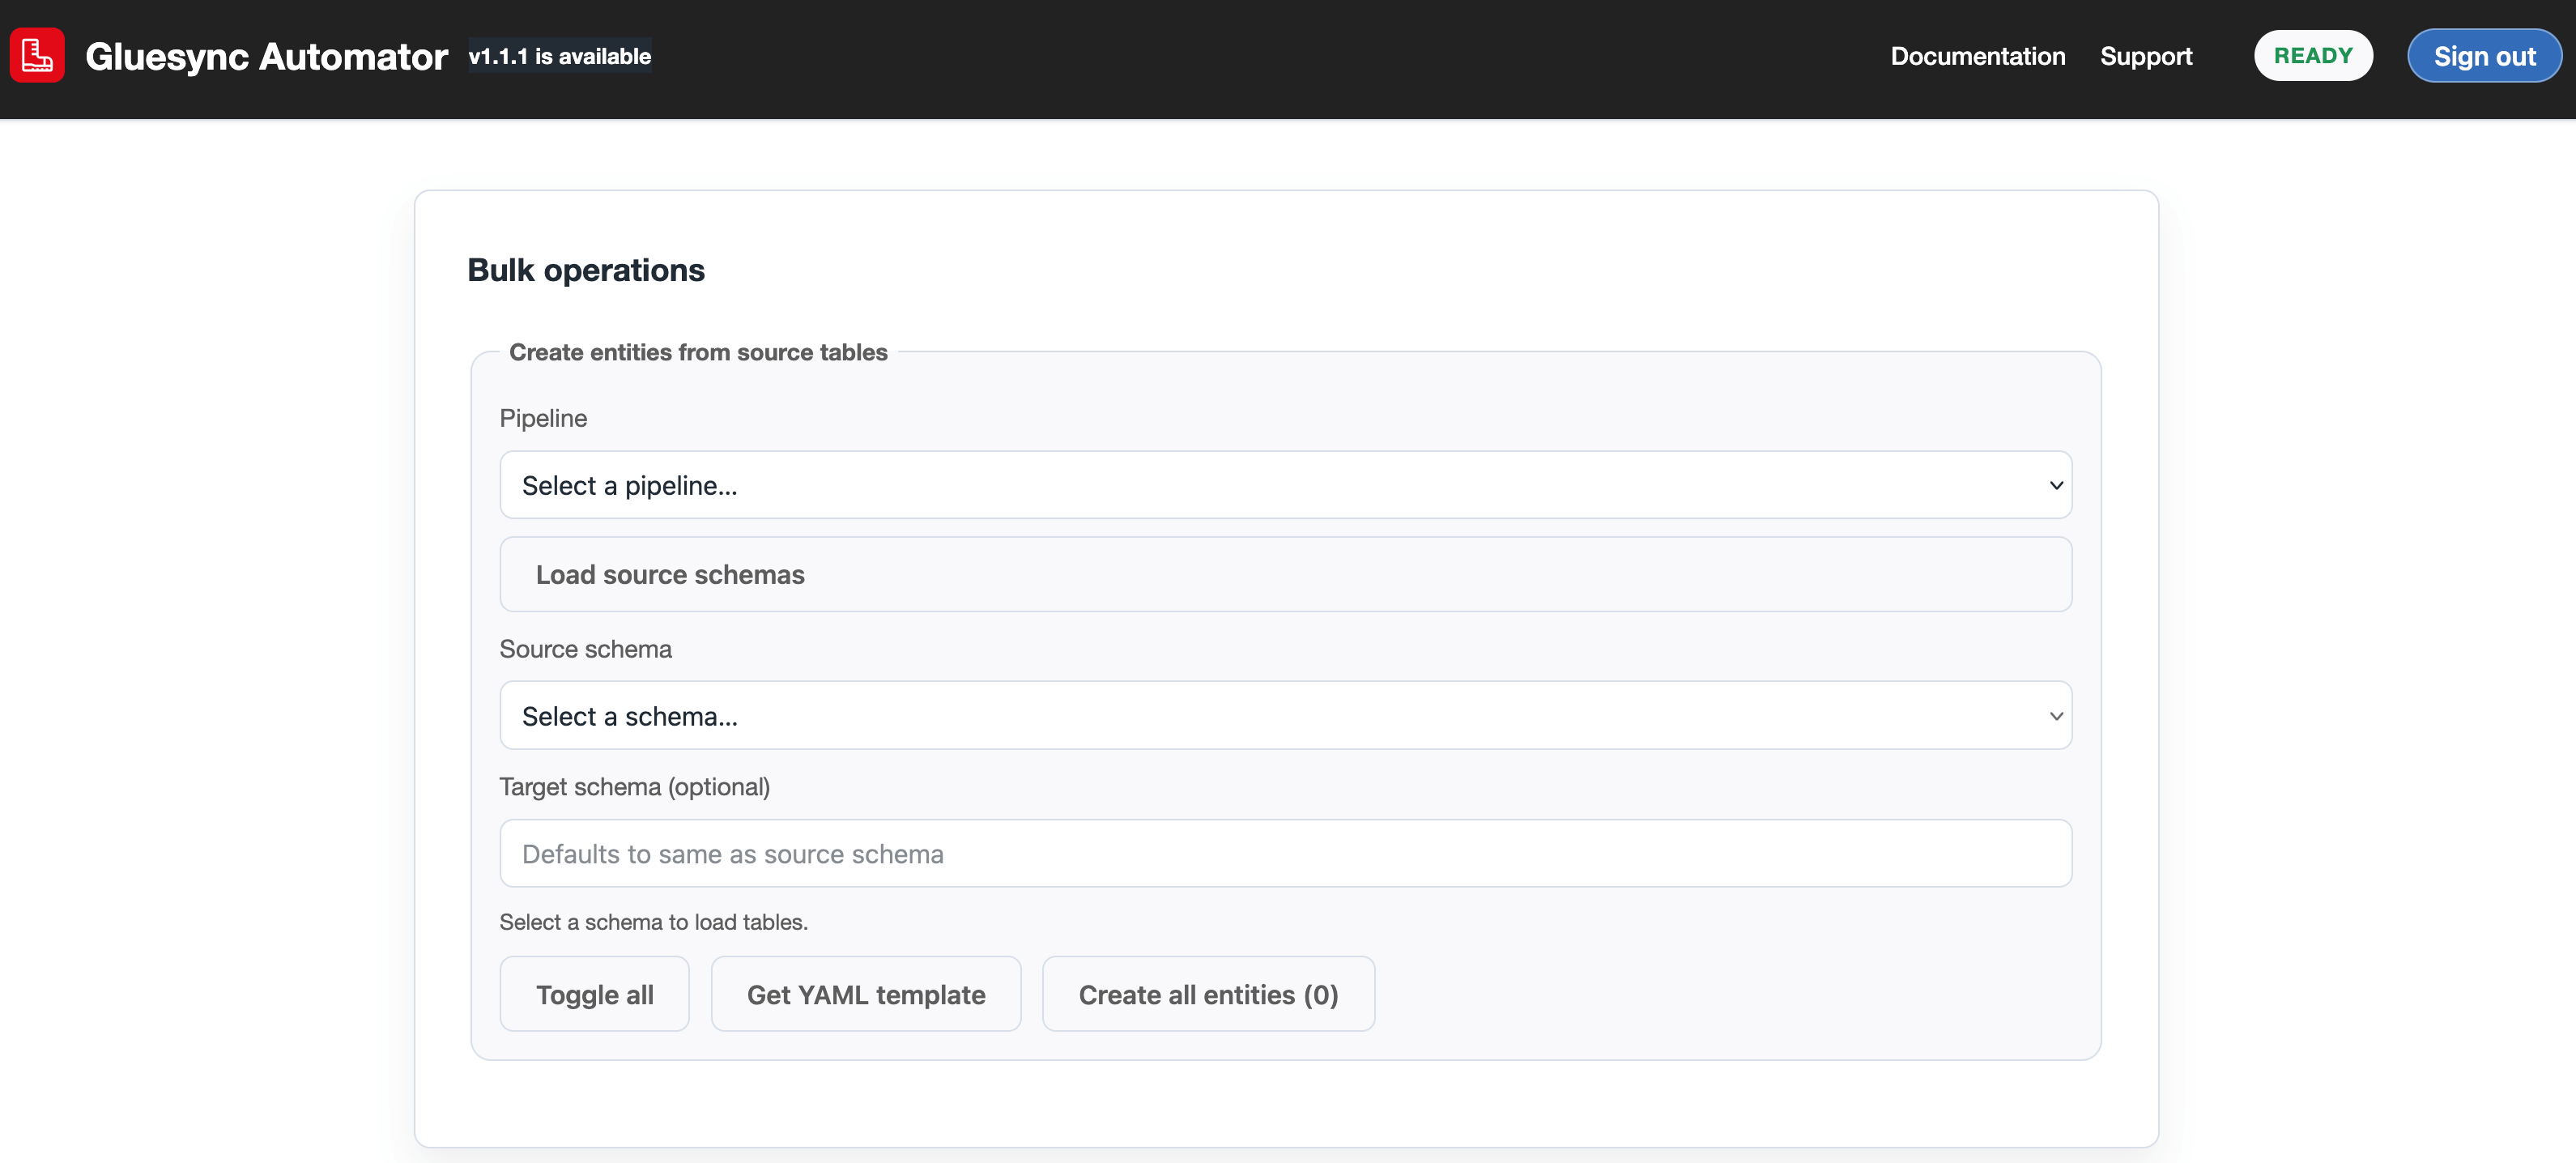This screenshot has height=1163, width=2576.
Task: Click the Source schema field label
Action: tap(585, 649)
